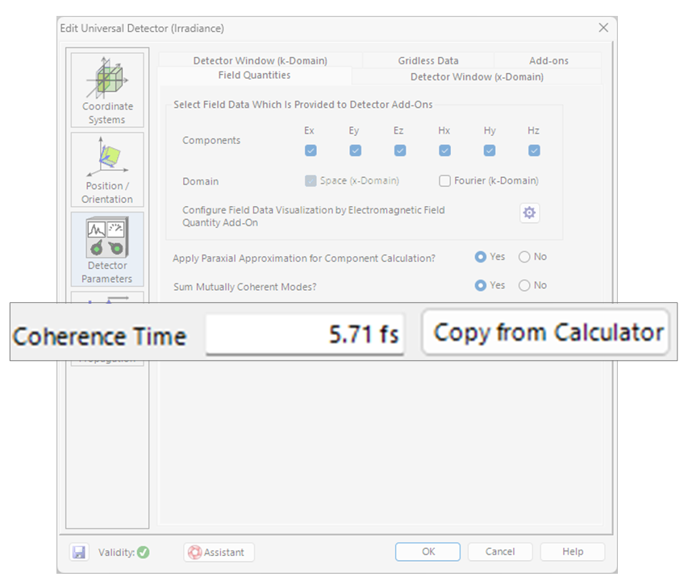Click the 'Configure Field Data Visualization' description text

pos(313,216)
